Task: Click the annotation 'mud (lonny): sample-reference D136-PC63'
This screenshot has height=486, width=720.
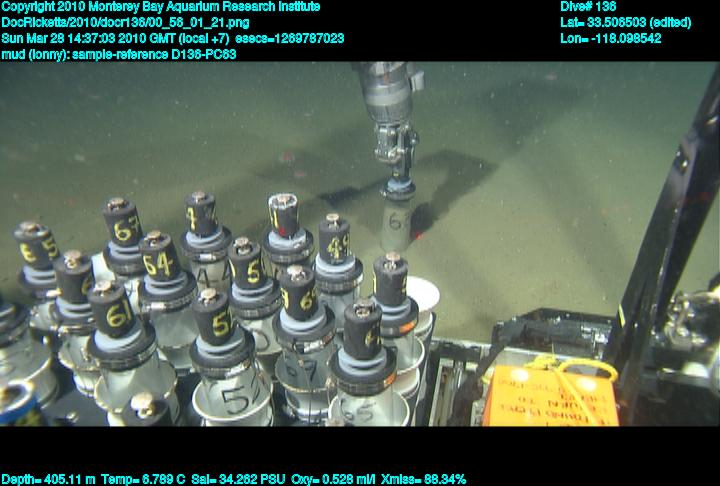Action: pos(119,54)
